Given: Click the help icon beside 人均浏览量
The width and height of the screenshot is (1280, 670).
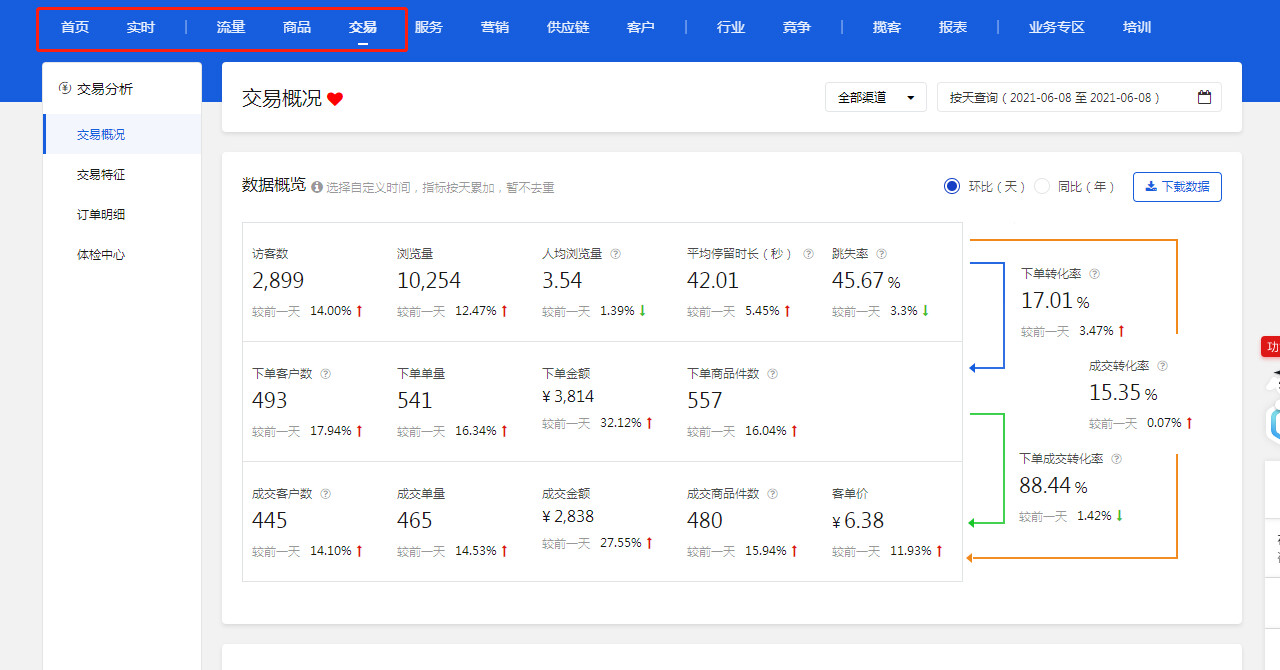Looking at the screenshot, I should coord(615,254).
